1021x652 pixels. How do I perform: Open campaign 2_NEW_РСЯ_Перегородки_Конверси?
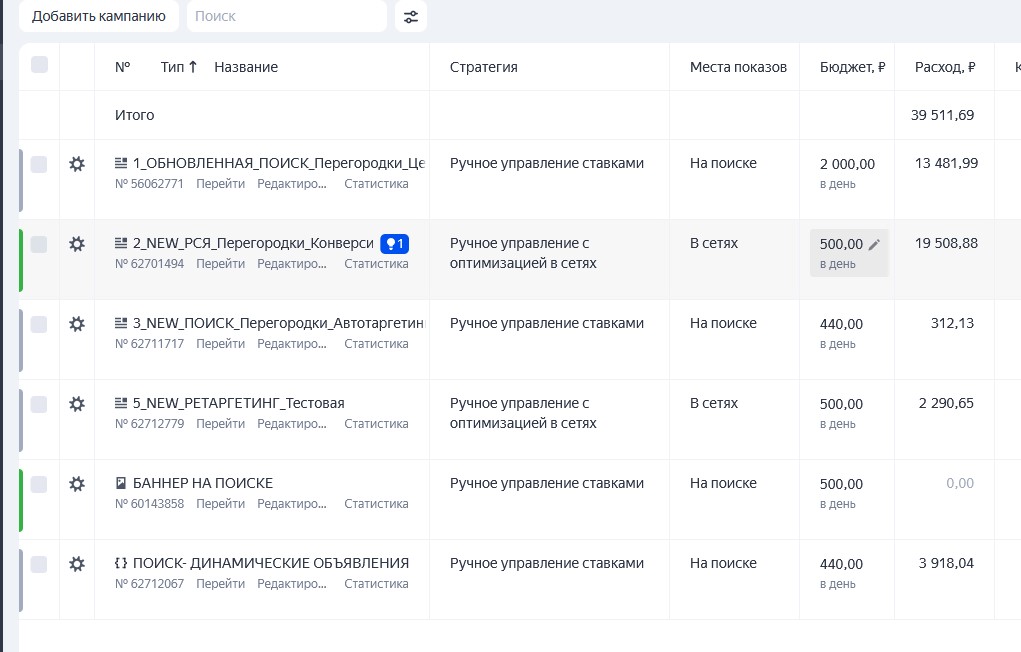[x=253, y=244]
